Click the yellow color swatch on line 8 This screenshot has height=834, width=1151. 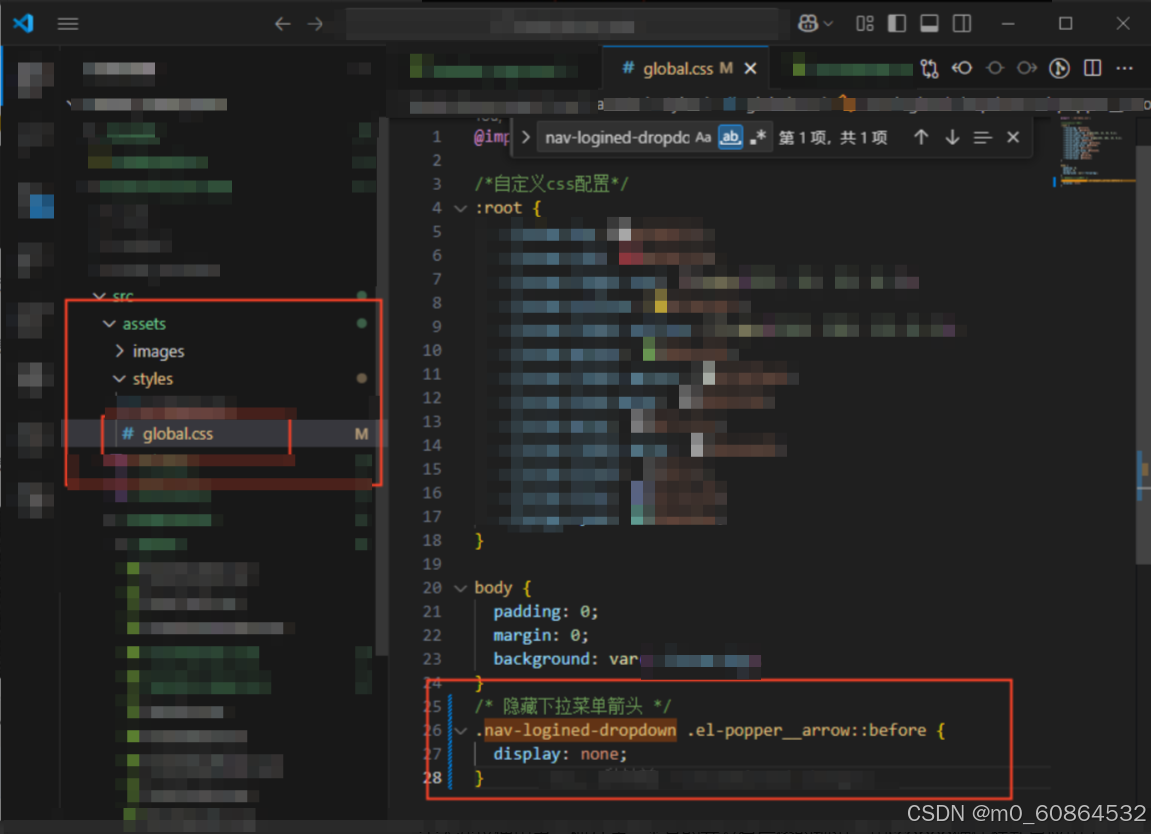point(661,303)
